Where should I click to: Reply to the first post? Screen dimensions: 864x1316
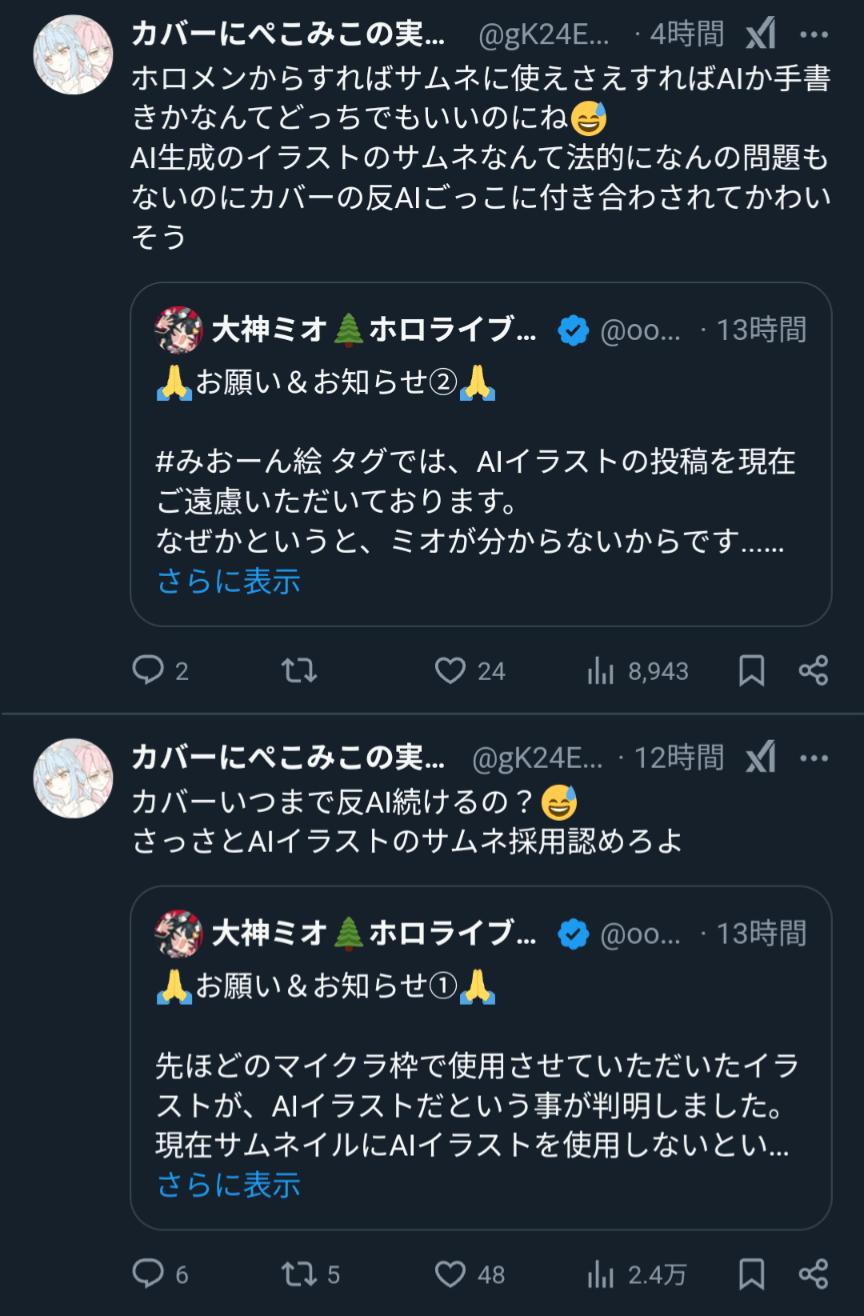click(148, 670)
